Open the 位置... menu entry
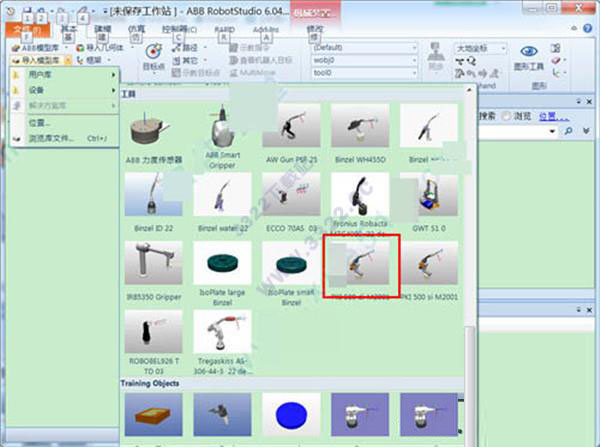The width and height of the screenshot is (600, 447). tap(40, 123)
